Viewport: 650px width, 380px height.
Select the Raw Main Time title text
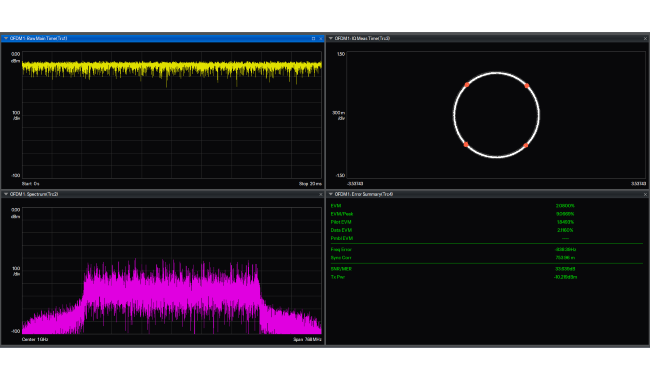coord(39,38)
